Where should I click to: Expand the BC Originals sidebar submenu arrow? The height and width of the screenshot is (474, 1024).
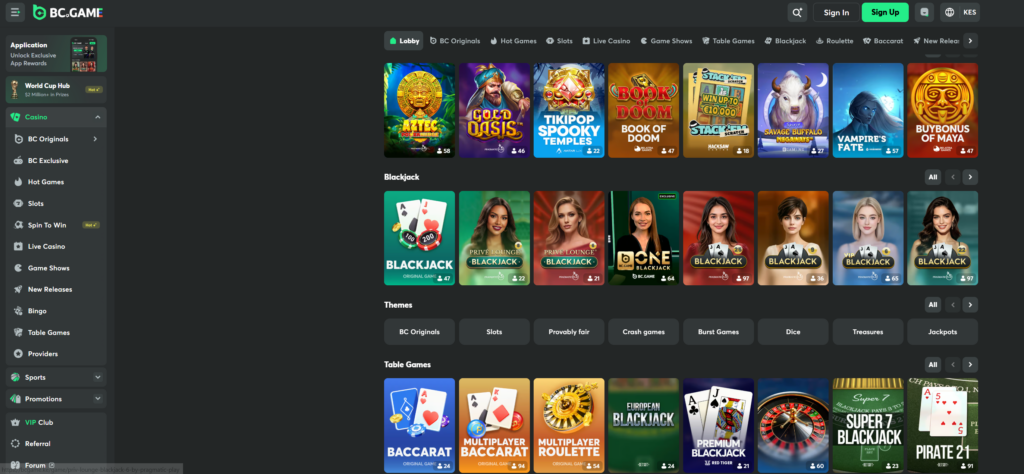[95, 139]
